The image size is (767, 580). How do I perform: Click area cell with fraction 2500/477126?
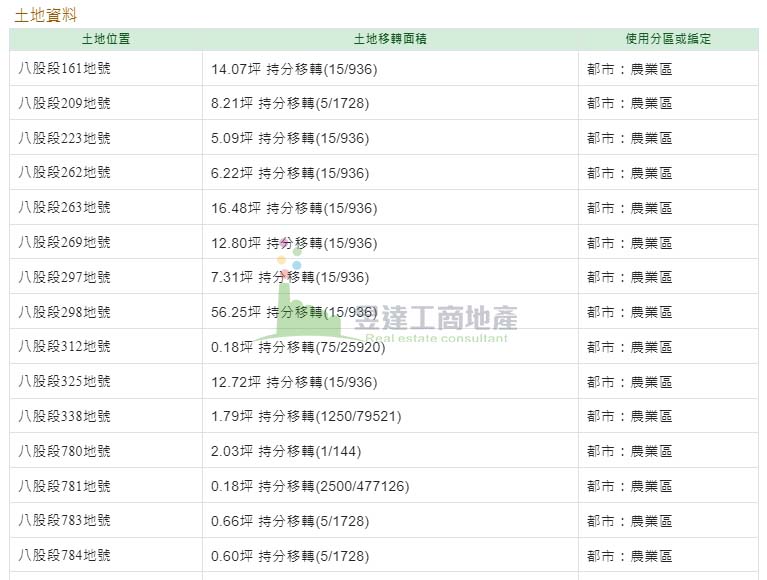pos(310,486)
